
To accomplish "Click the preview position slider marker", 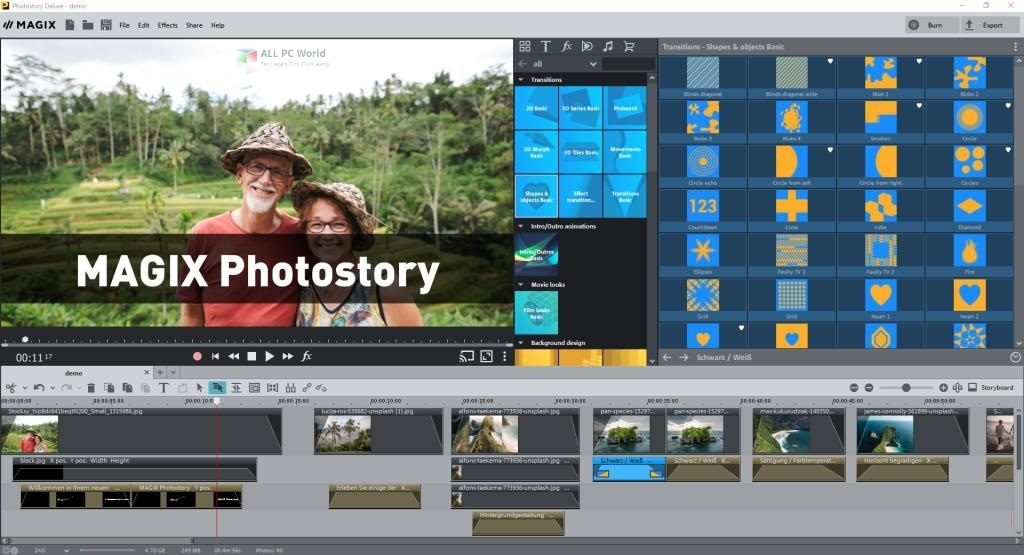I will (x=25, y=340).
